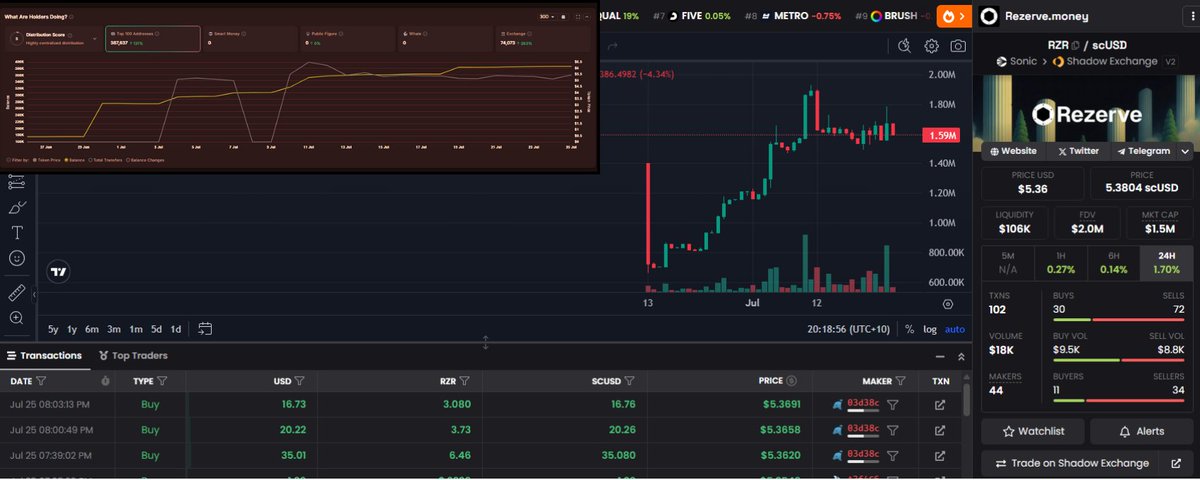Open the Rezerve Website link
Image resolution: width=1200 pixels, height=480 pixels.
[1013, 151]
